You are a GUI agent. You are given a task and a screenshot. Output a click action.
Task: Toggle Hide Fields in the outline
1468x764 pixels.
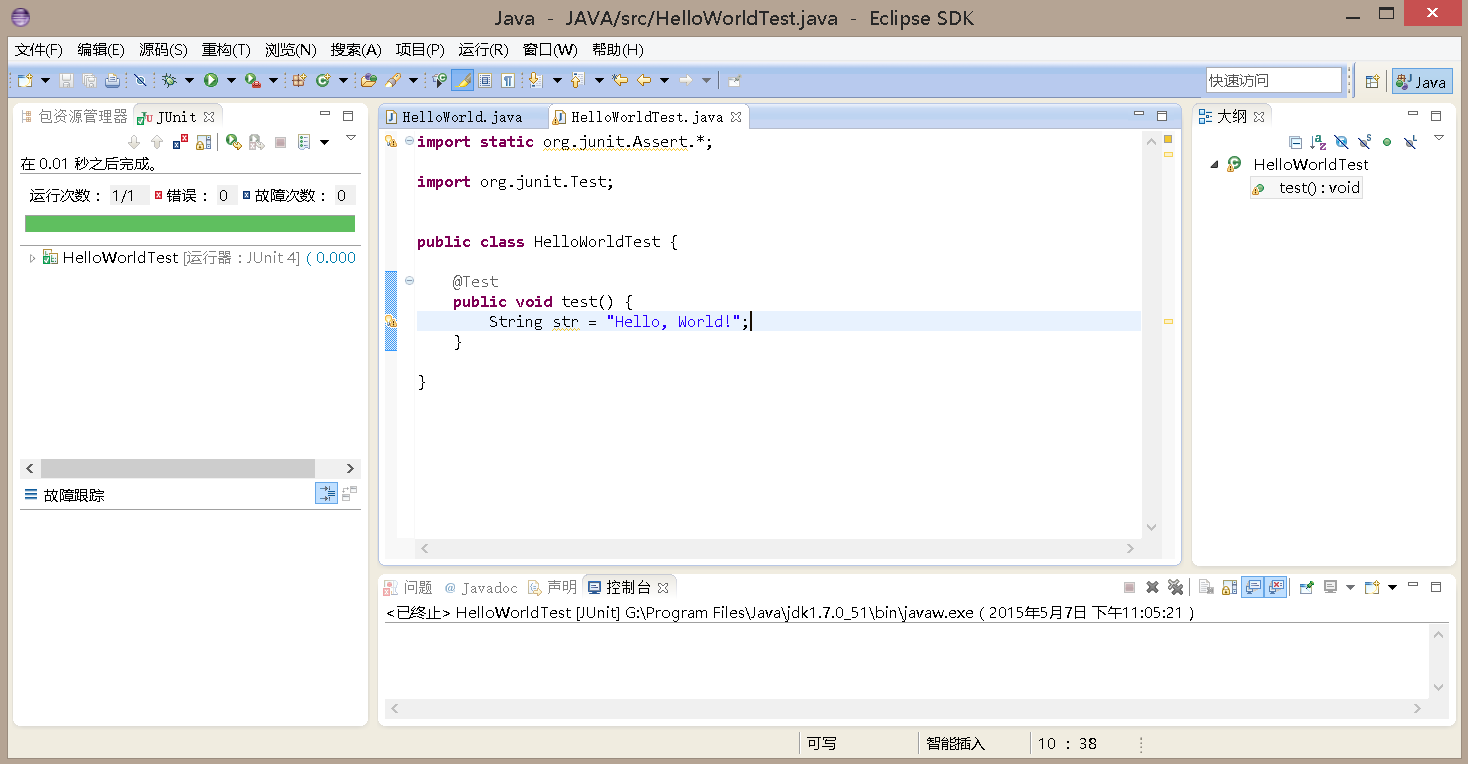pos(1341,142)
